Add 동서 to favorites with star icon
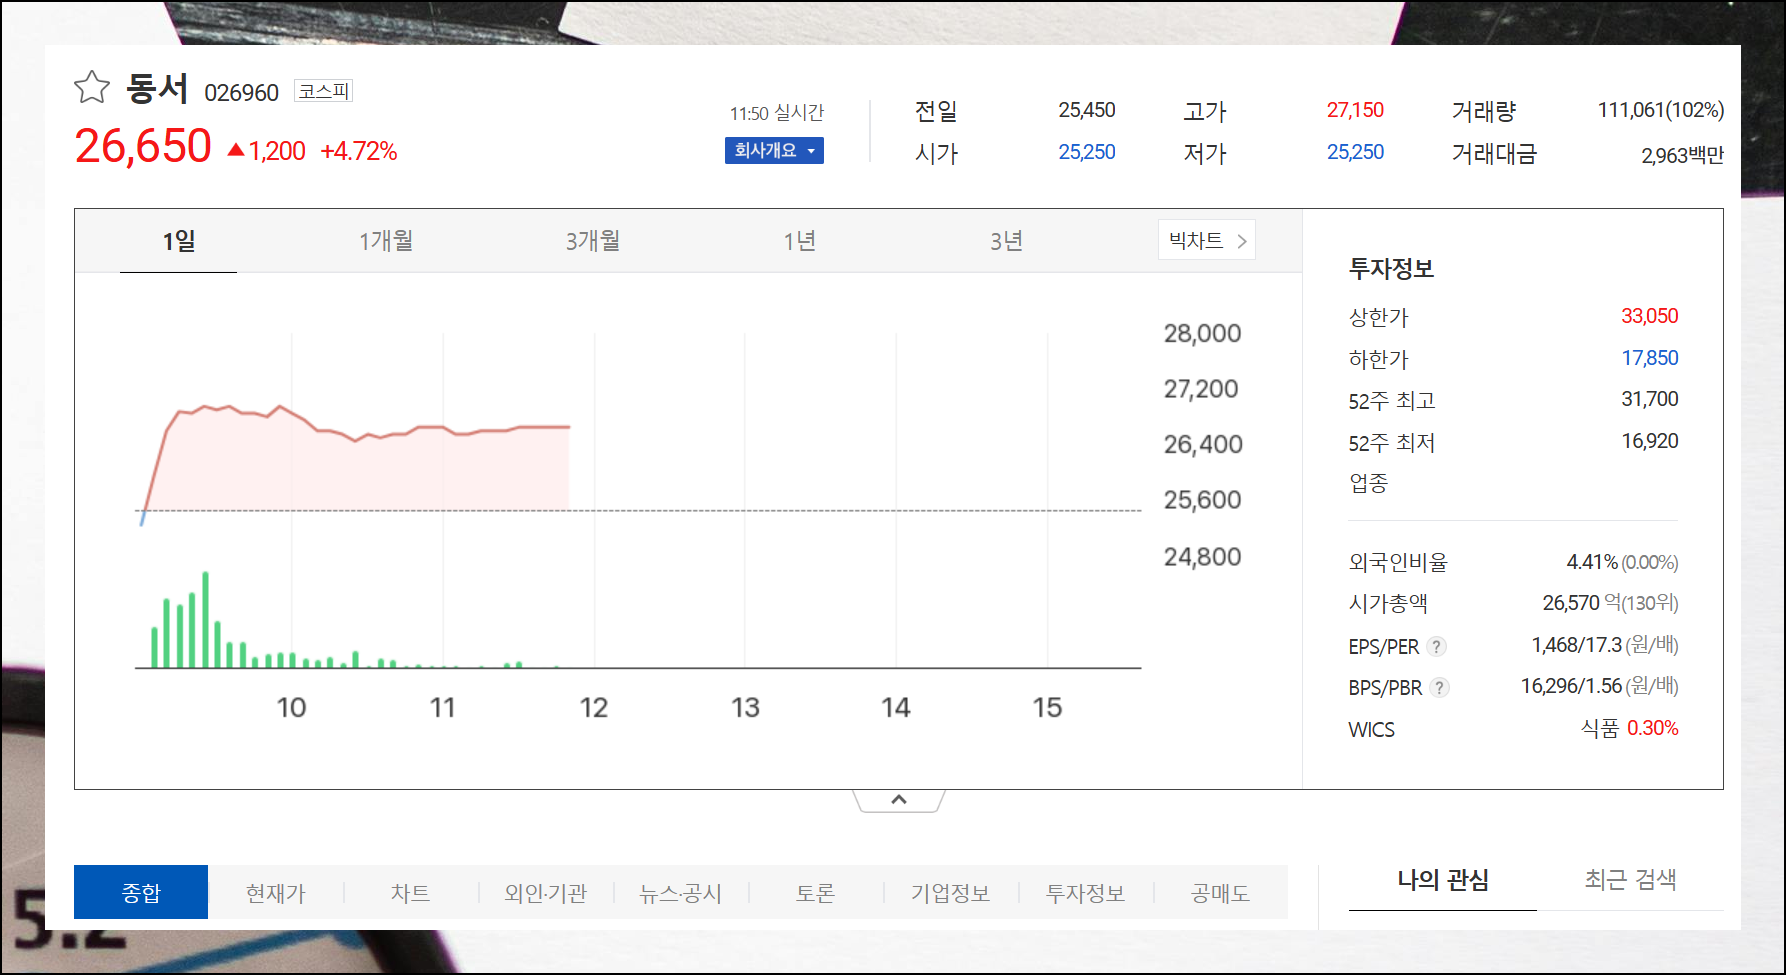This screenshot has height=975, width=1786. pyautogui.click(x=92, y=88)
